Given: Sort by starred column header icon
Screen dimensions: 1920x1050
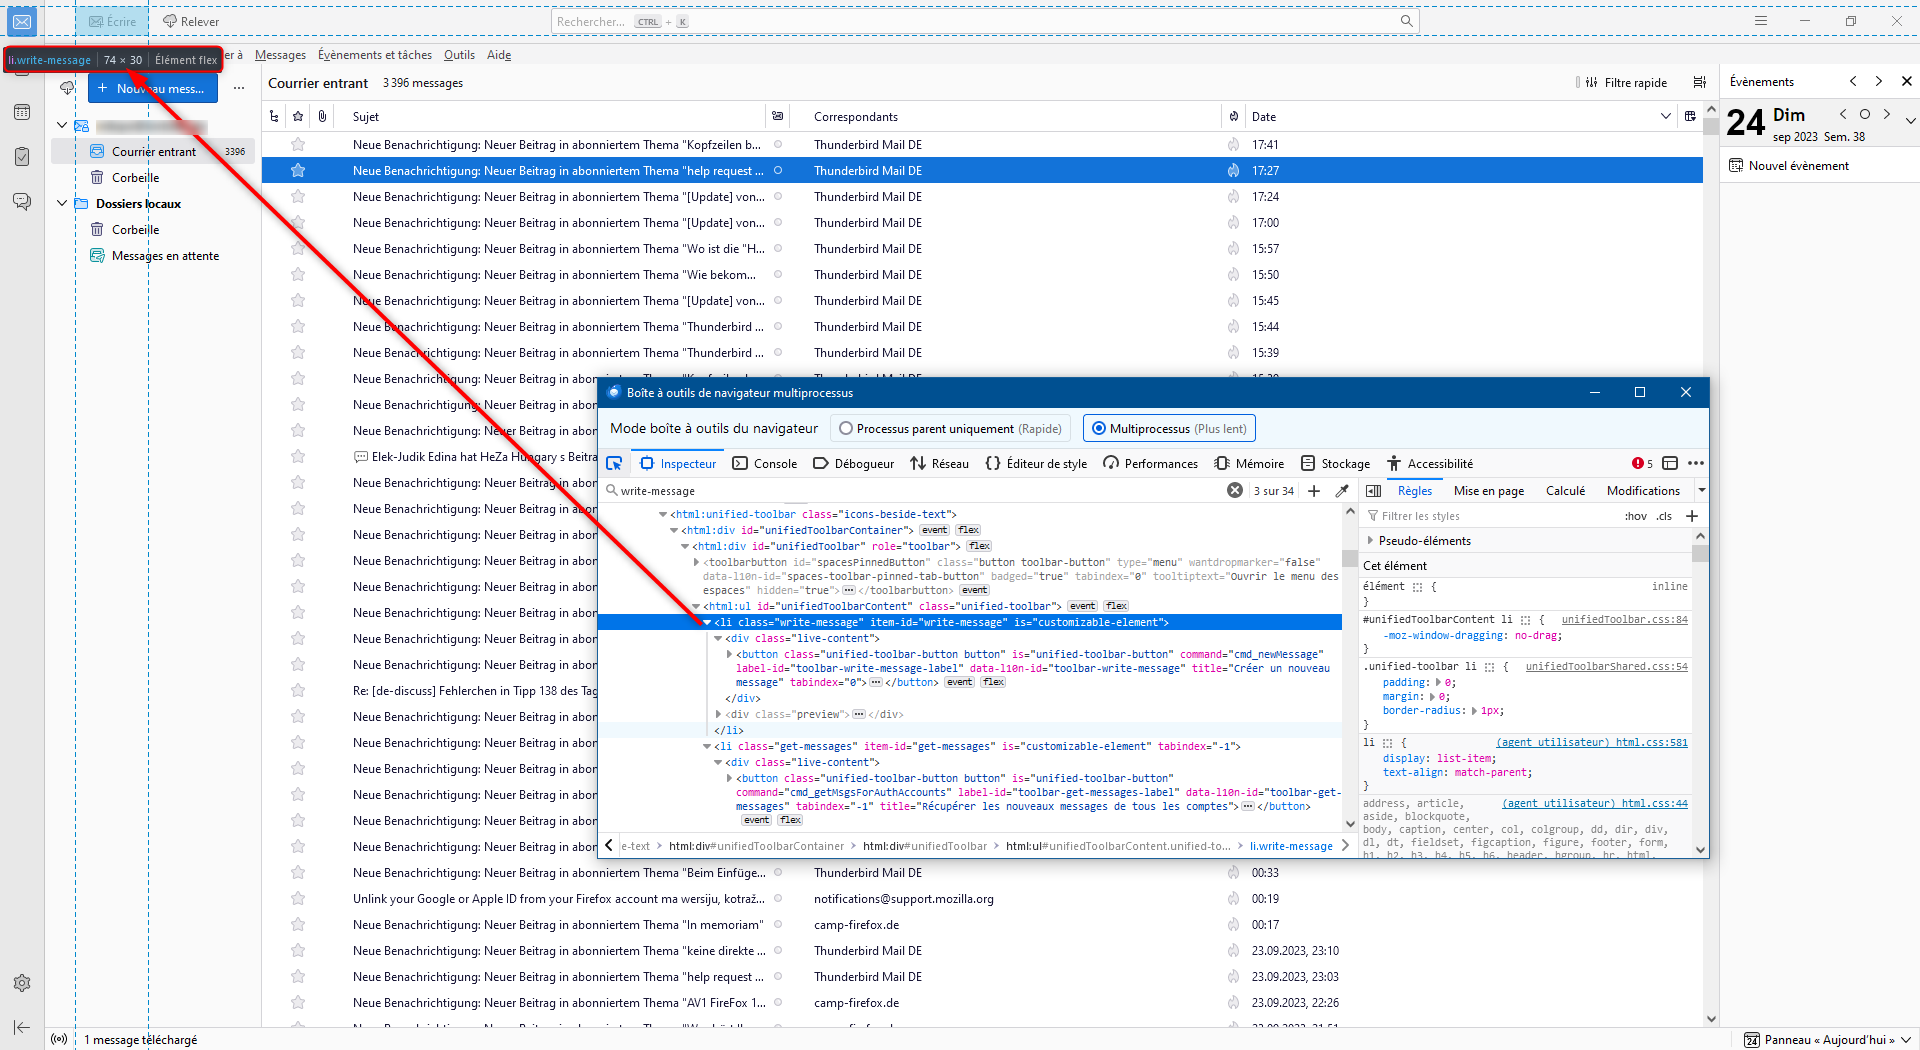Looking at the screenshot, I should pyautogui.click(x=298, y=116).
